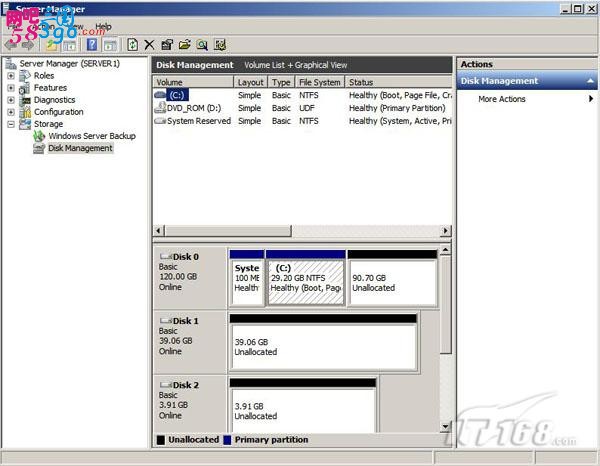Click the DVD_ROM volume disc icon
Viewport: 600px width, 466px height.
160,108
